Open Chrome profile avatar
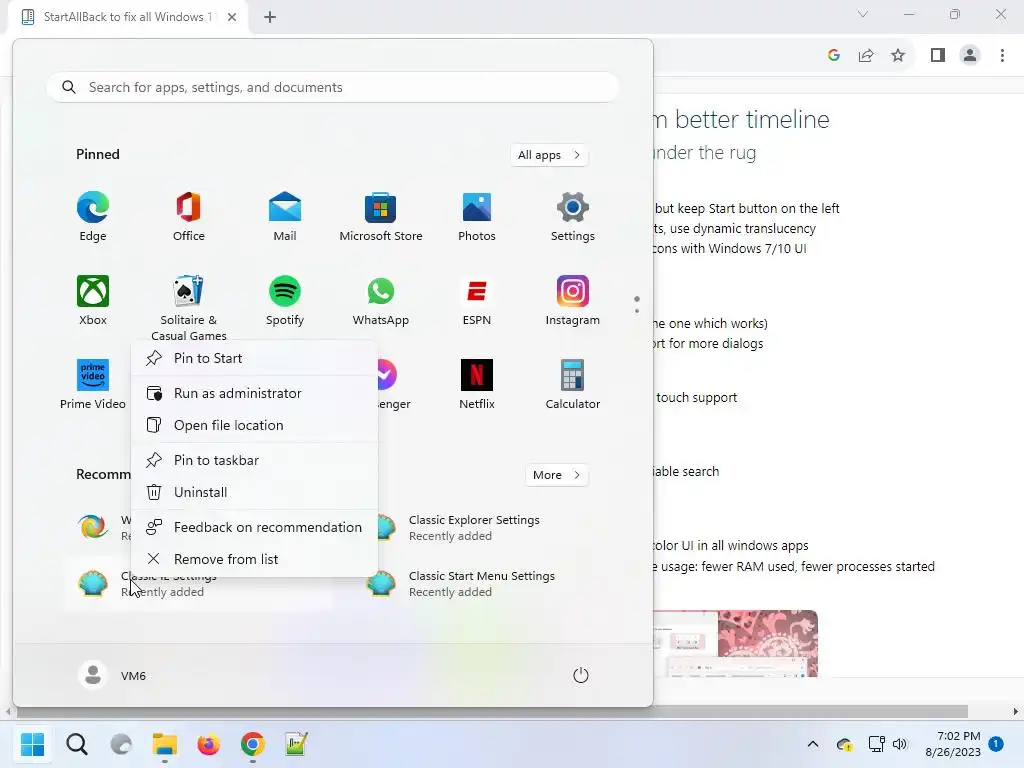The height and width of the screenshot is (768, 1024). pos(970,56)
